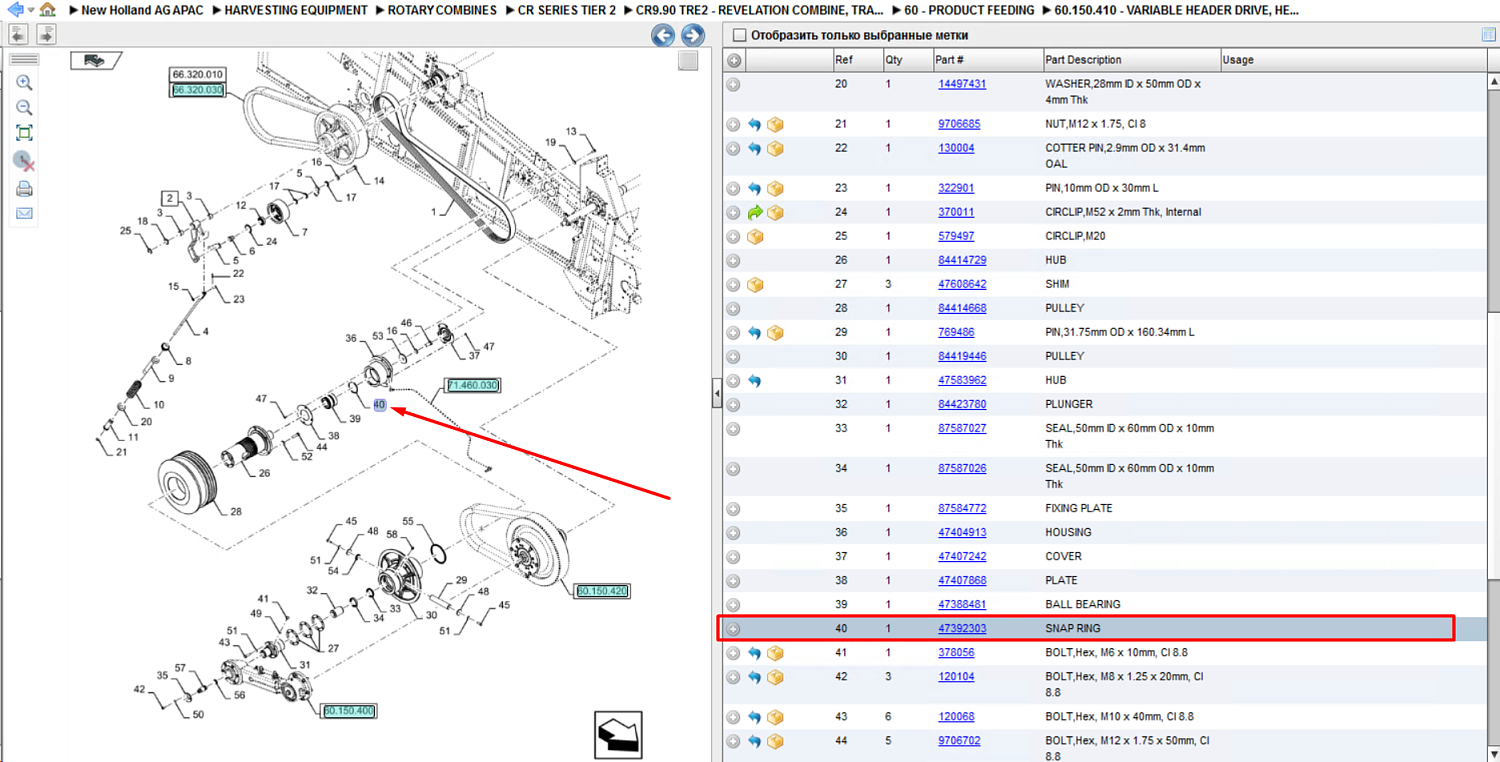The image size is (1500, 762).
Task: Click the 60.150.400 reference label in the diagram
Action: coord(349,711)
